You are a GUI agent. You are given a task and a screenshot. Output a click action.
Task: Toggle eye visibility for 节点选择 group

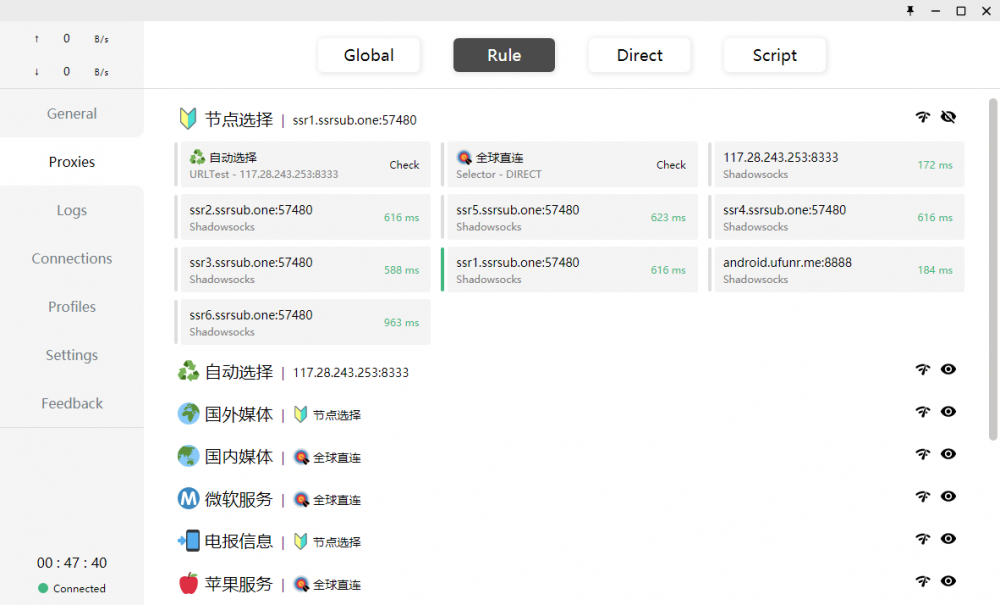948,118
